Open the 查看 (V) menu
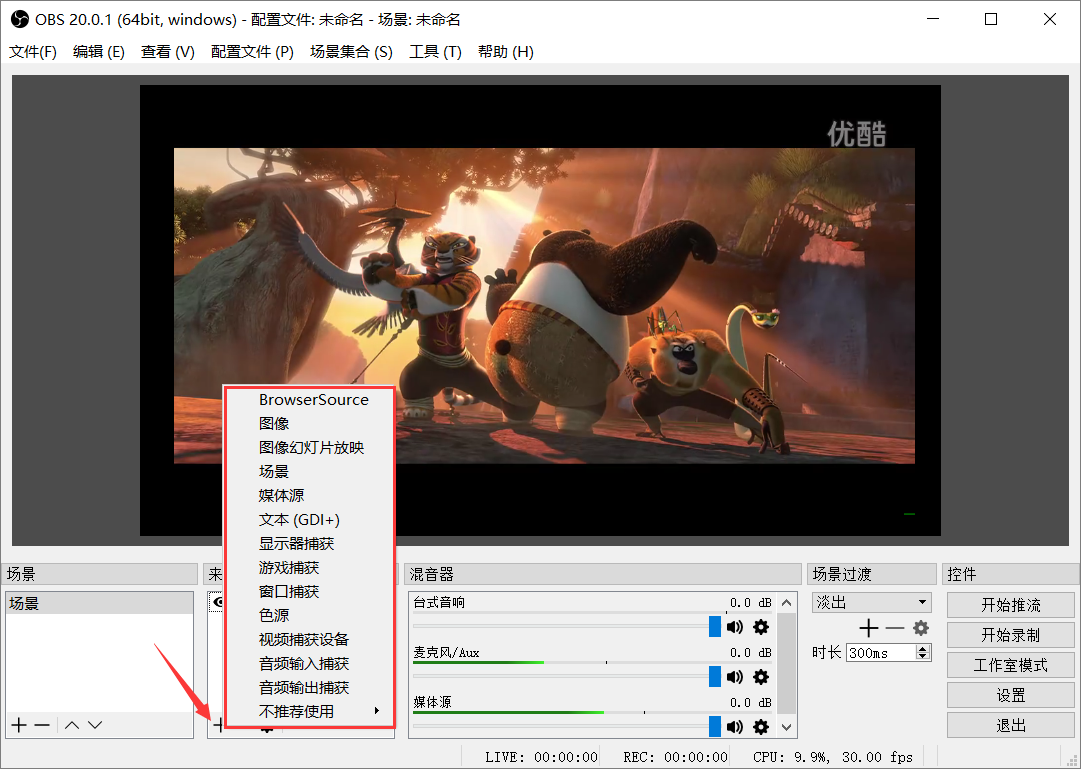 (168, 52)
